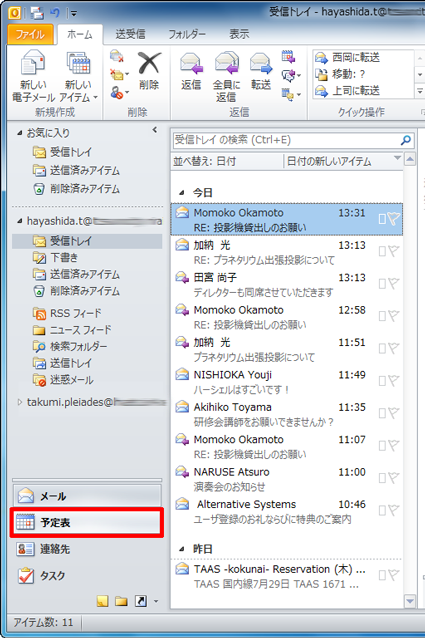Open the RSS フィード folder
Image resolution: width=425 pixels, height=638 pixels.
click(x=67, y=313)
